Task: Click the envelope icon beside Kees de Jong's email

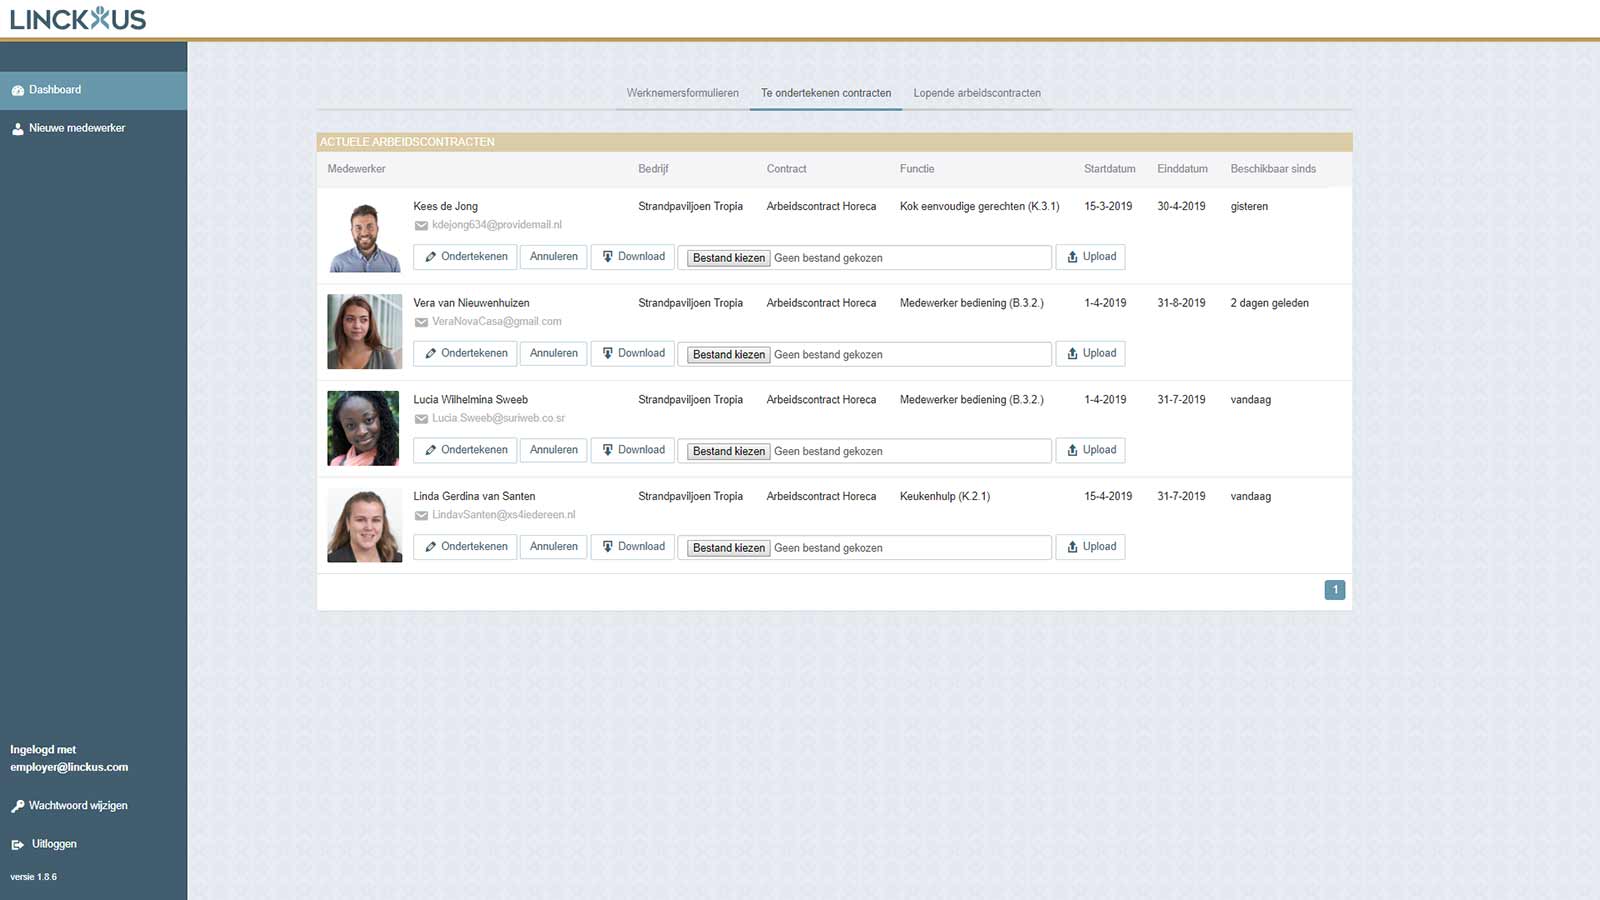Action: point(421,226)
